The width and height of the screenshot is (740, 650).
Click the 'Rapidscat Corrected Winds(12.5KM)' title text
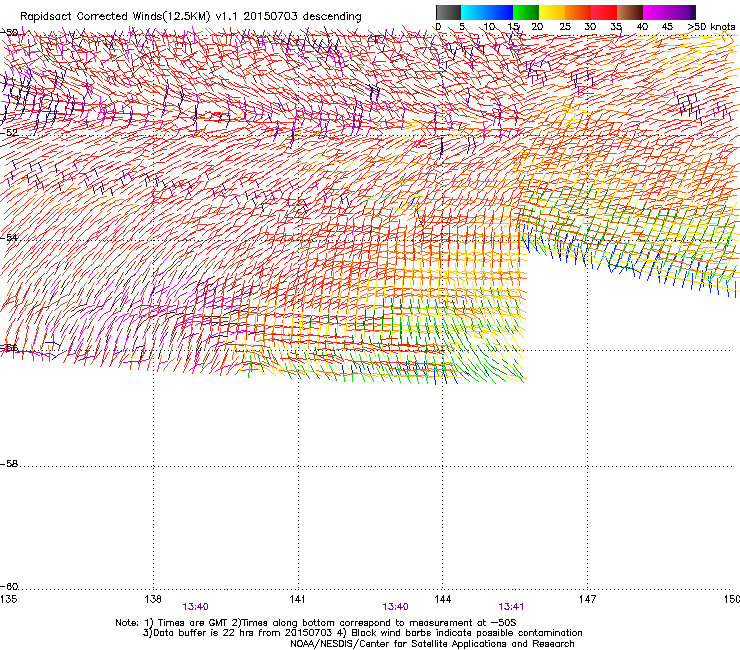coord(115,17)
